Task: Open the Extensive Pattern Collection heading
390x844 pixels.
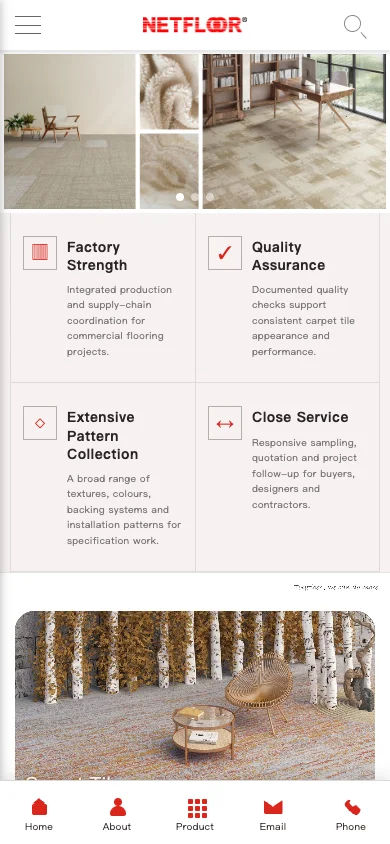Action: pos(102,435)
